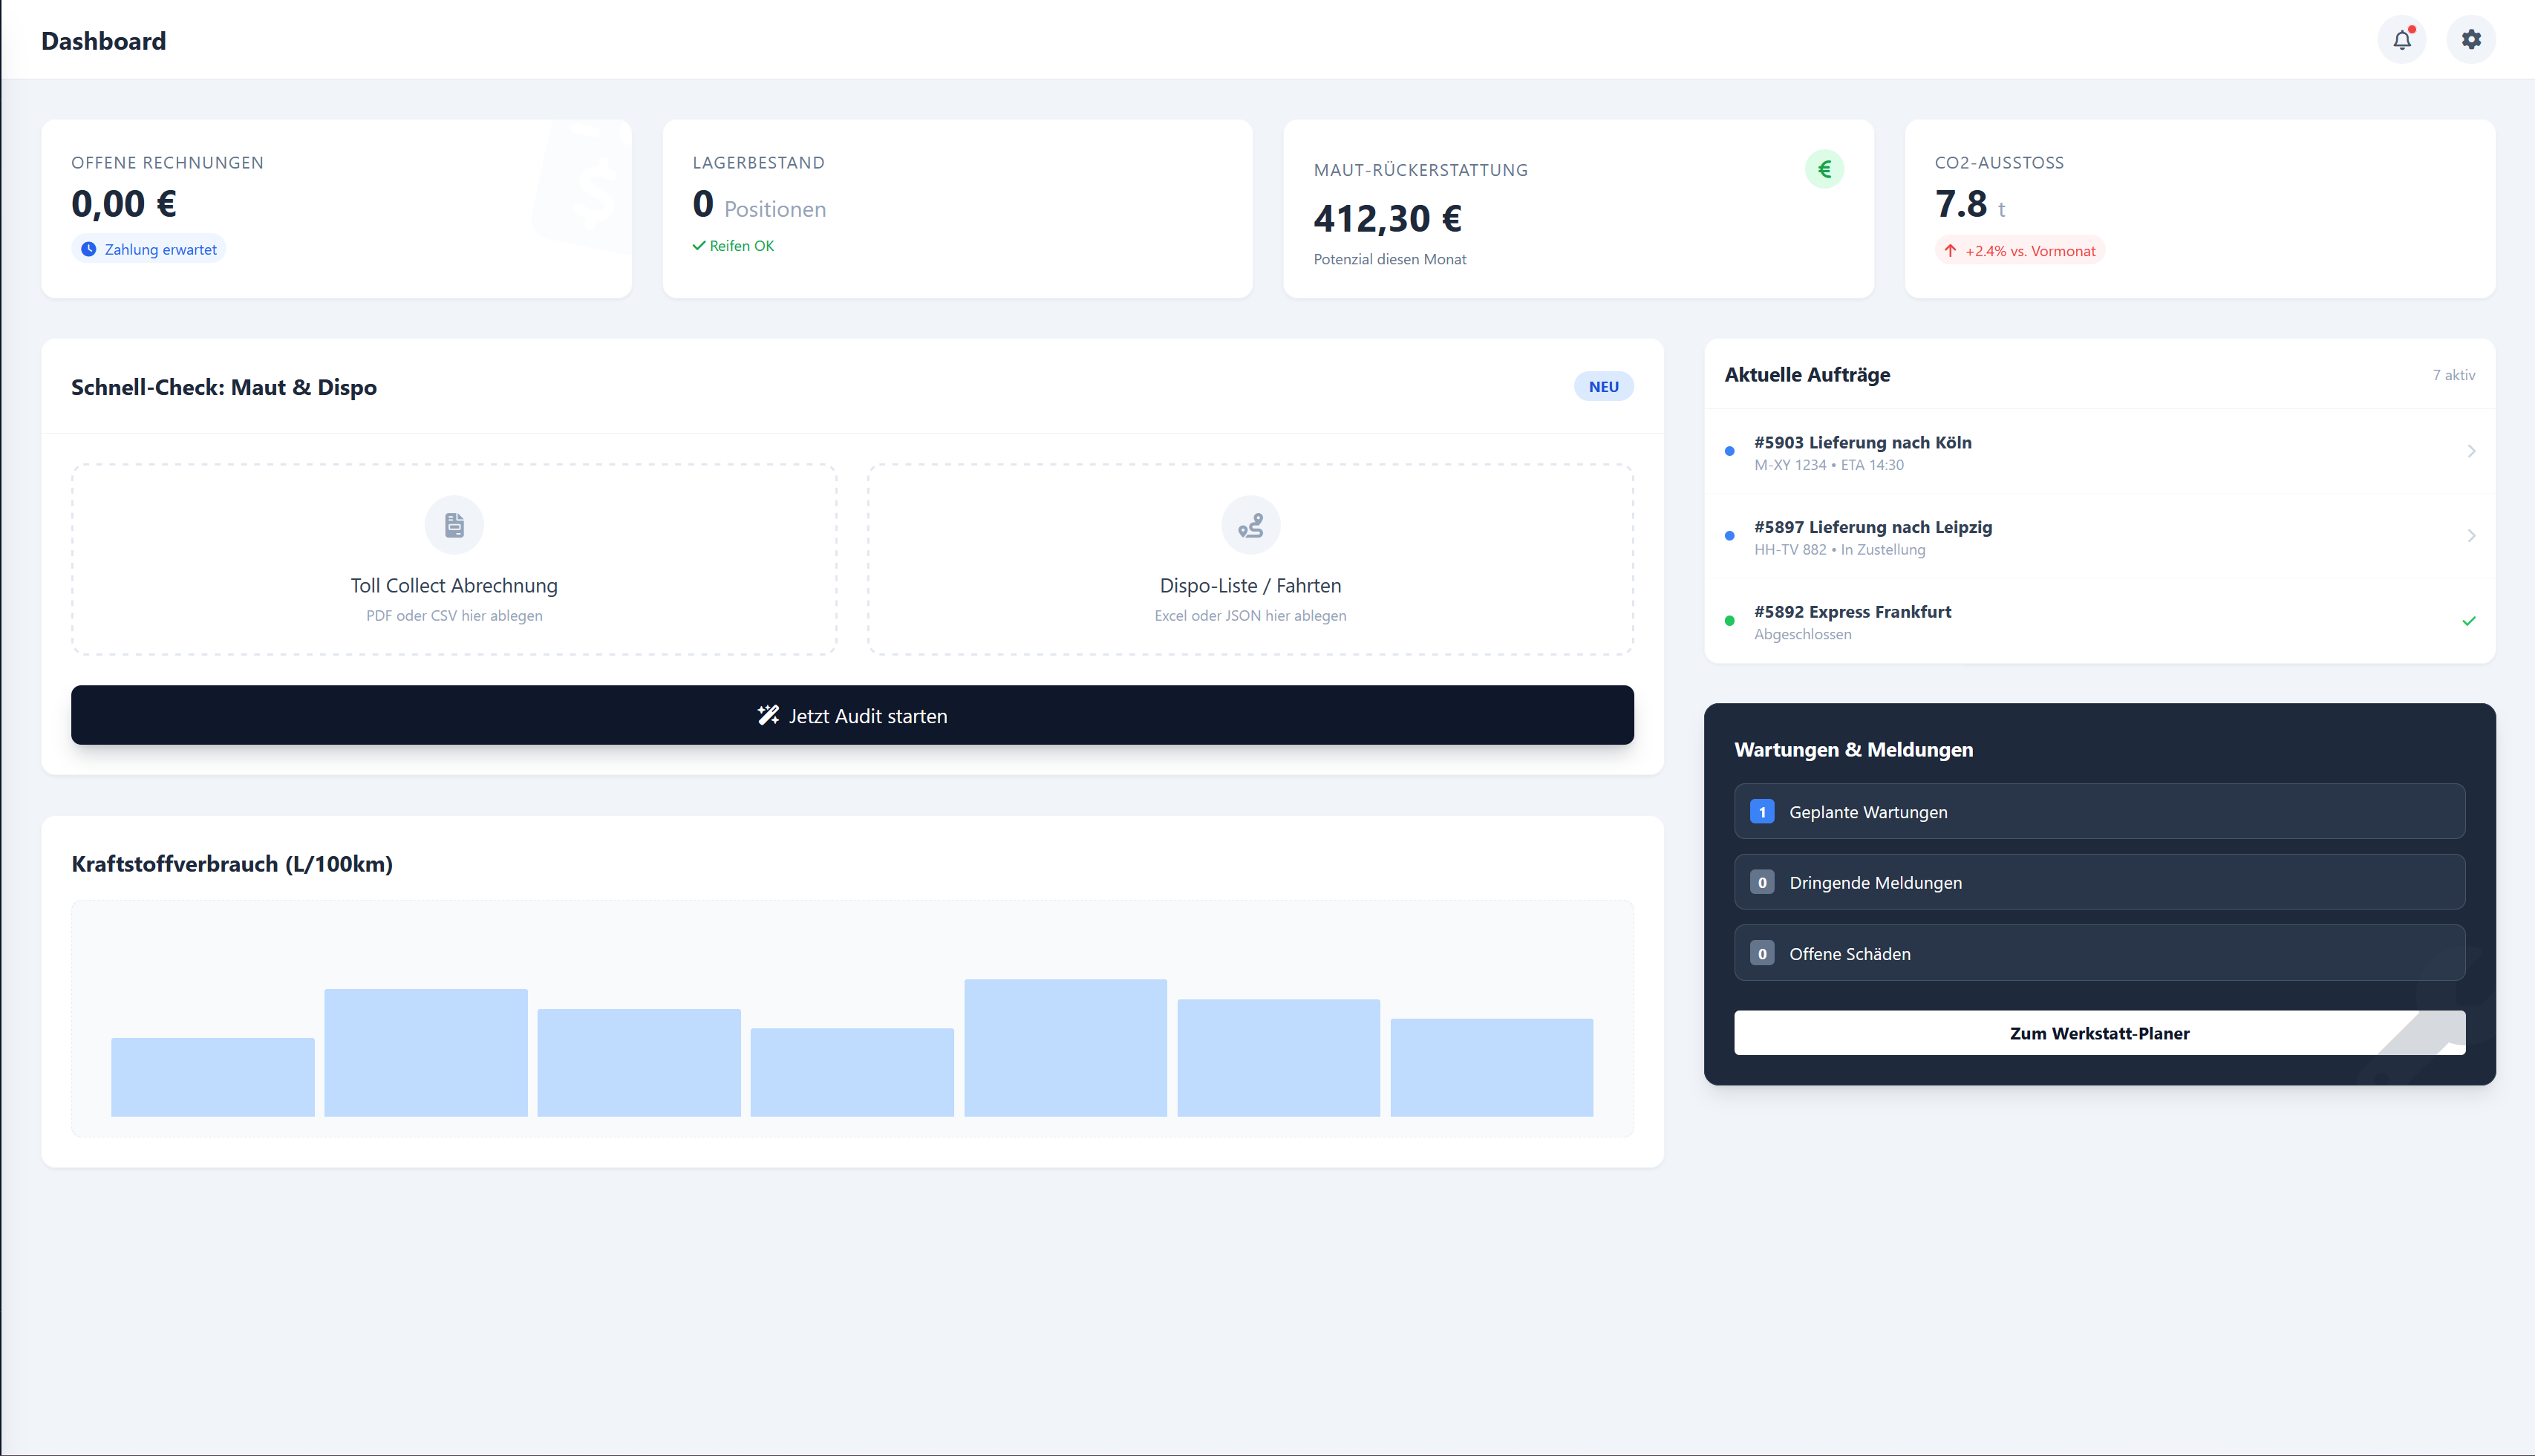Expand details for #5897 Lieferung nach Leipzig
This screenshot has width=2535, height=1456.
[x=2471, y=536]
